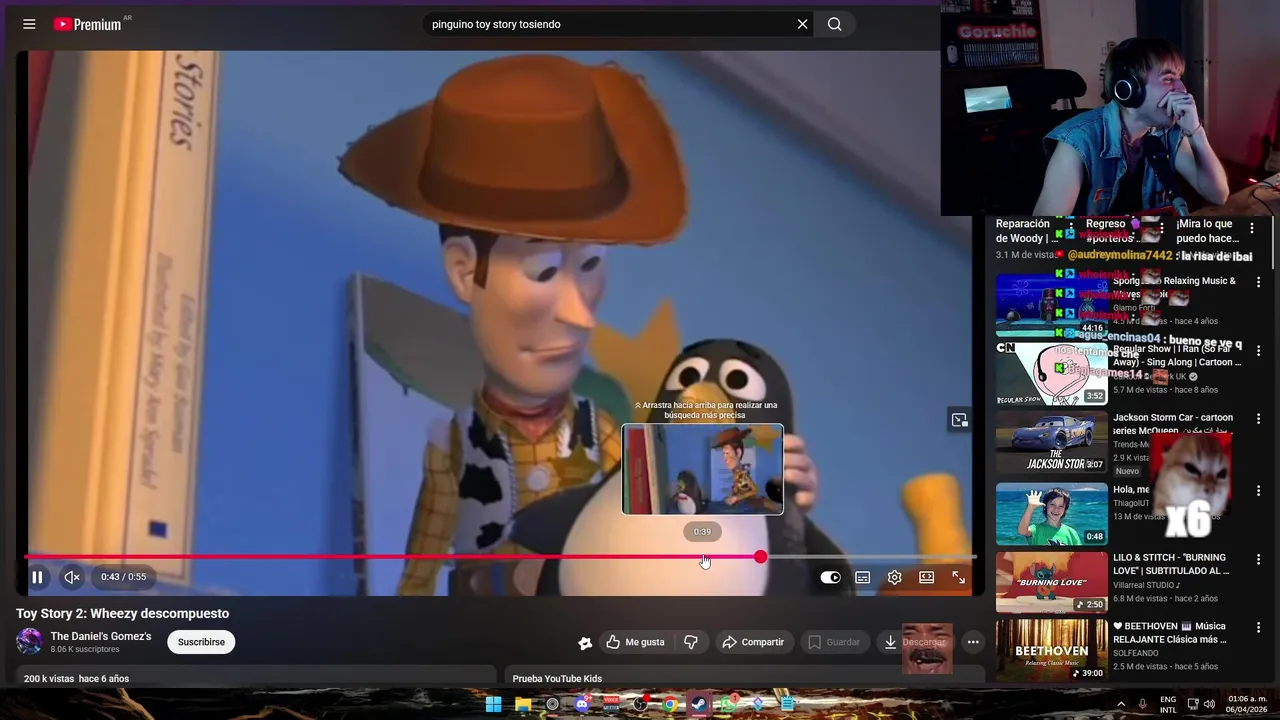The height and width of the screenshot is (720, 1280).
Task: Open options menu for Regular Show video
Action: click(1258, 351)
